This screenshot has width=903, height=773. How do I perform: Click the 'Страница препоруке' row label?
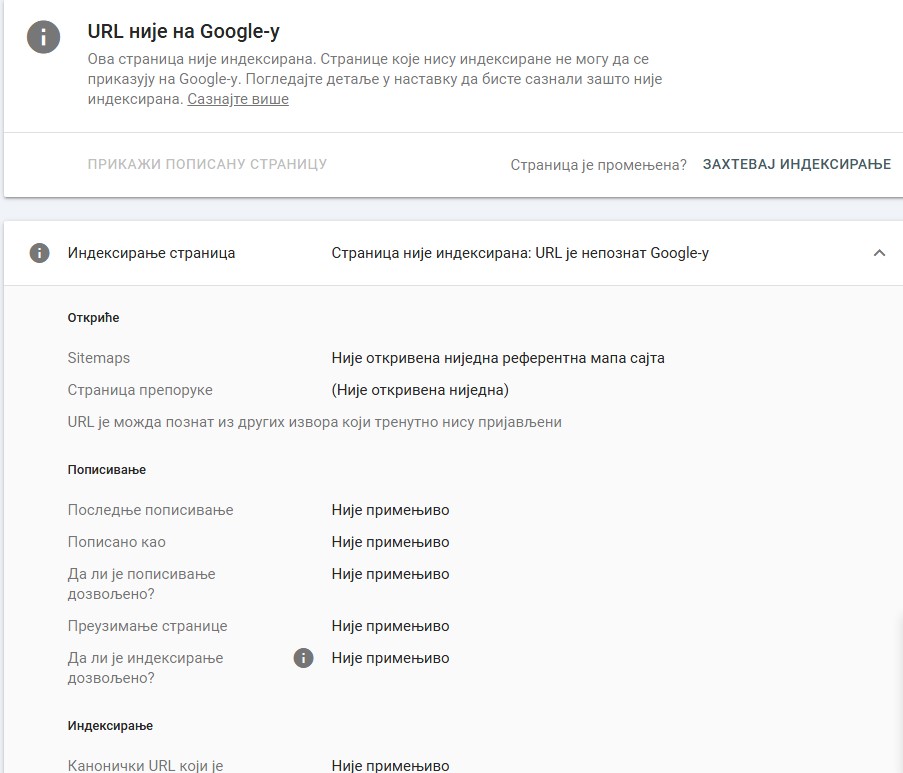pos(140,390)
